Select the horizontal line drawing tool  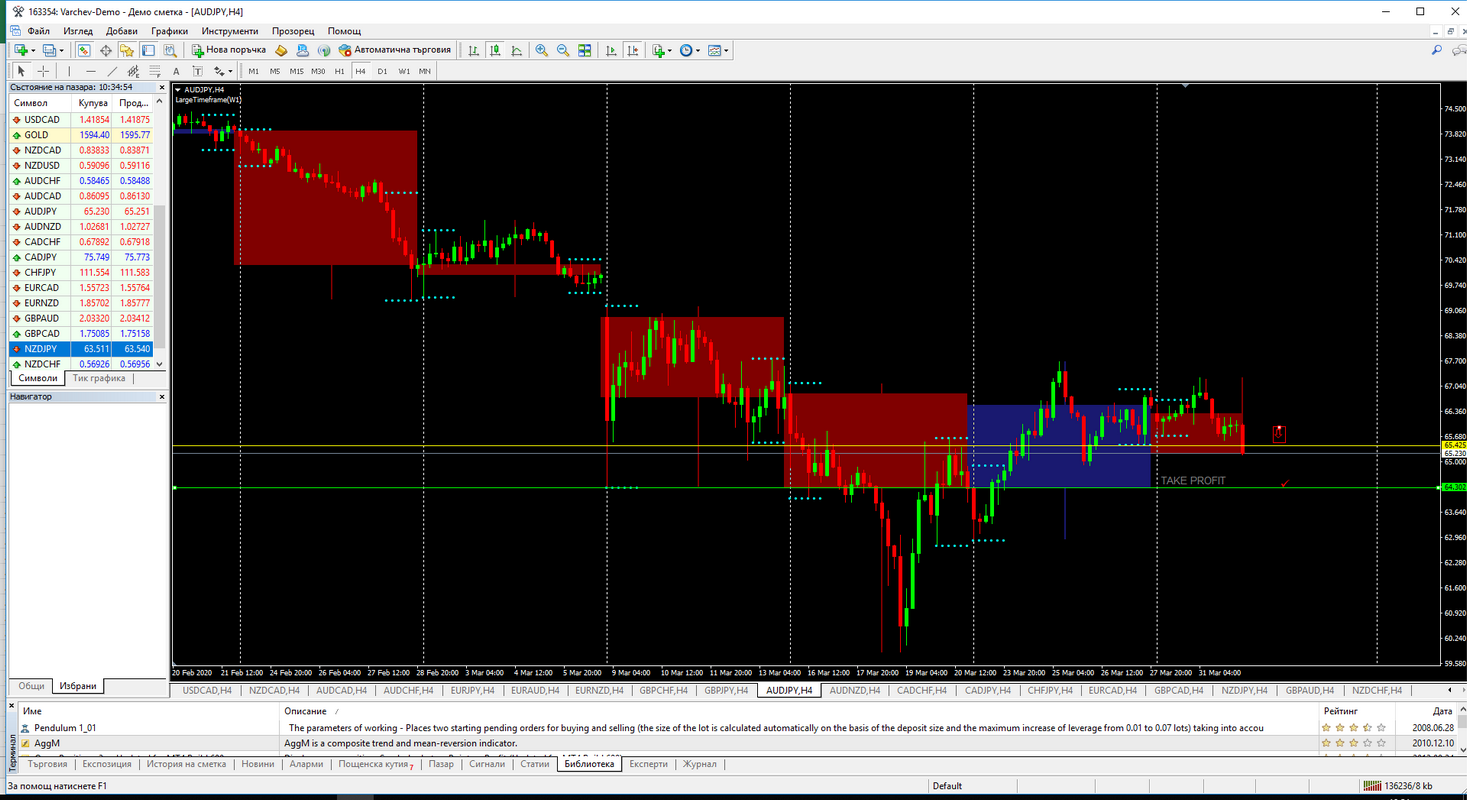pos(90,71)
